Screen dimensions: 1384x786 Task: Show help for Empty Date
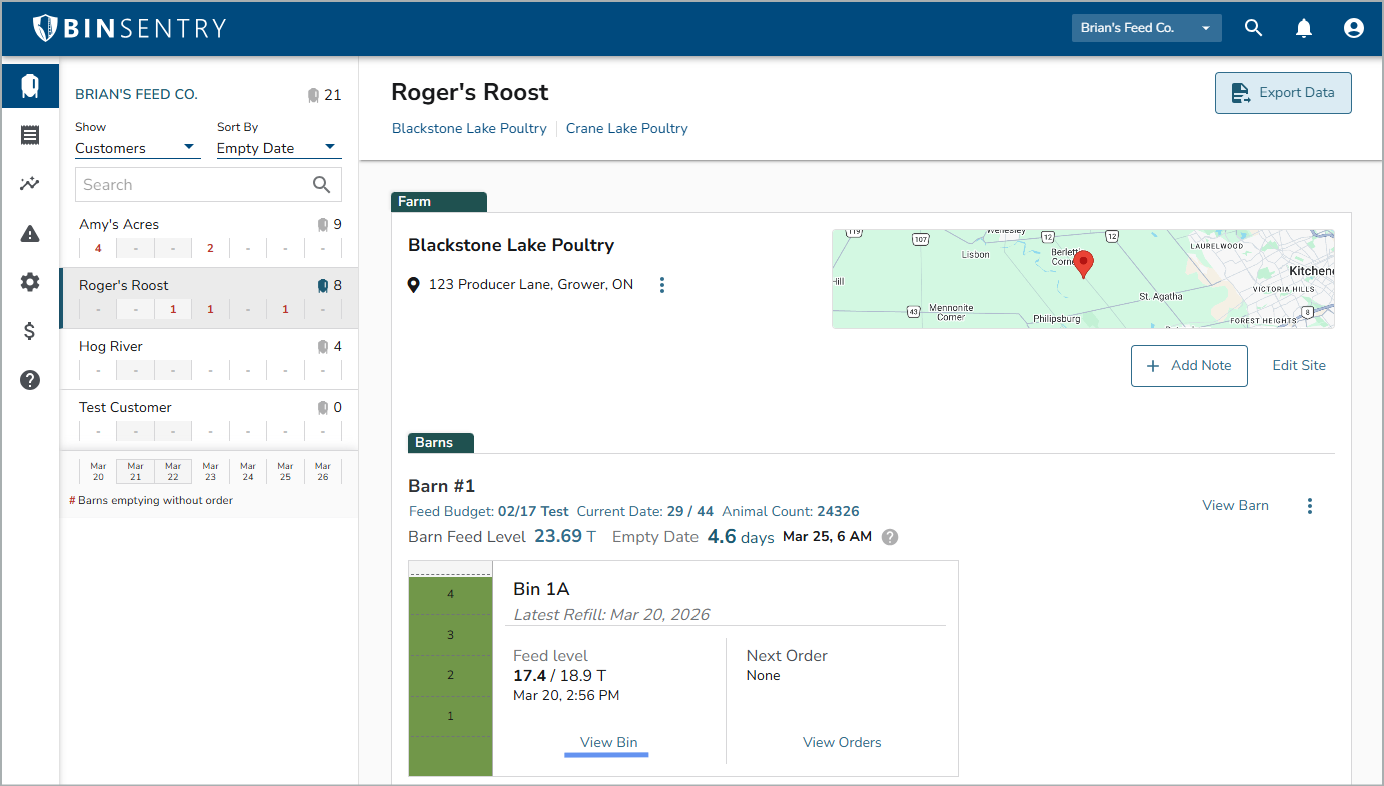click(890, 537)
